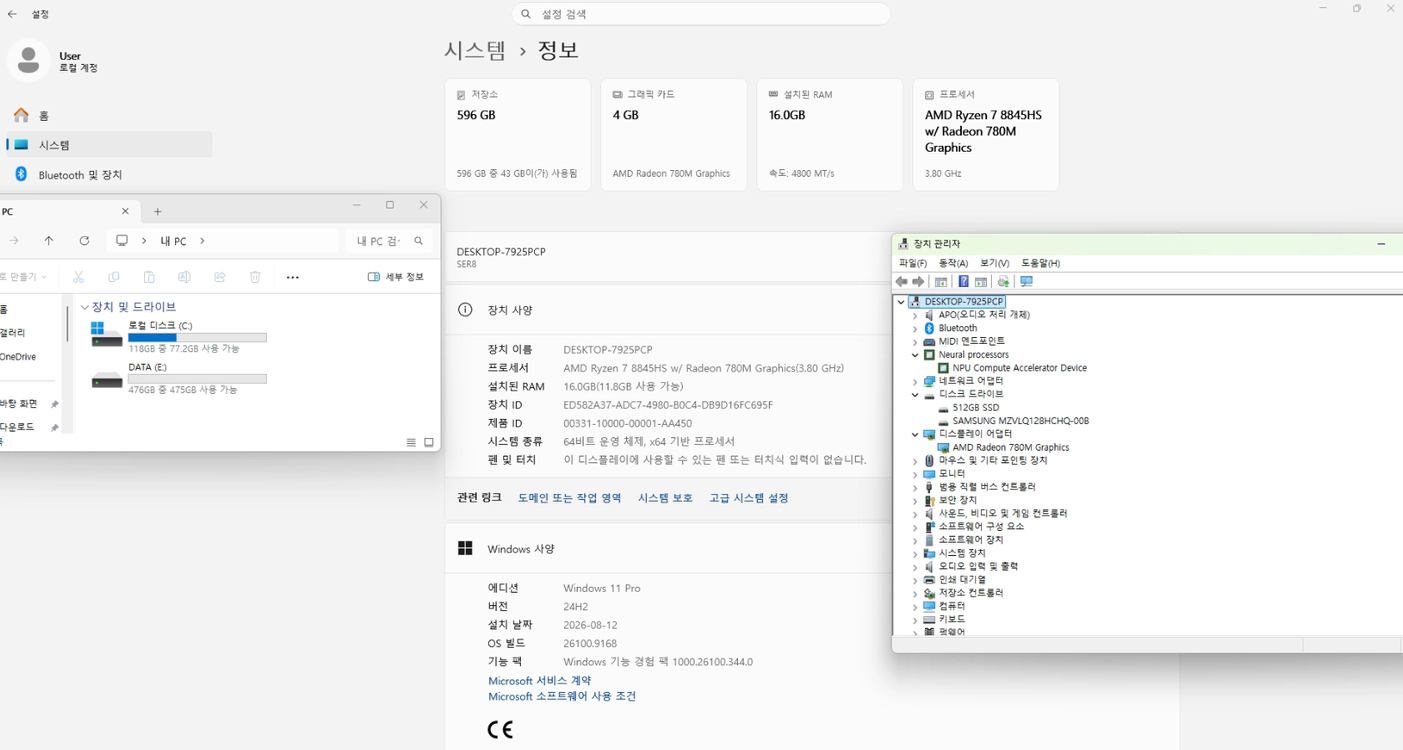Click the update driver icon in Device Manager toolbar
This screenshot has height=750, width=1403.
(x=1003, y=282)
